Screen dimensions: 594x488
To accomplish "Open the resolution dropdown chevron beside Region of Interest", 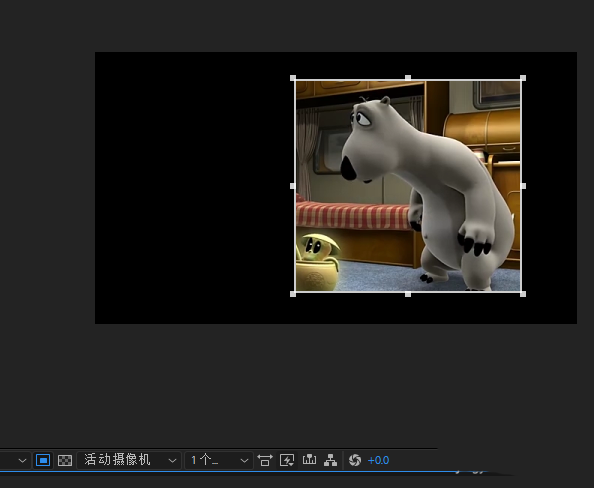I will coord(22,461).
